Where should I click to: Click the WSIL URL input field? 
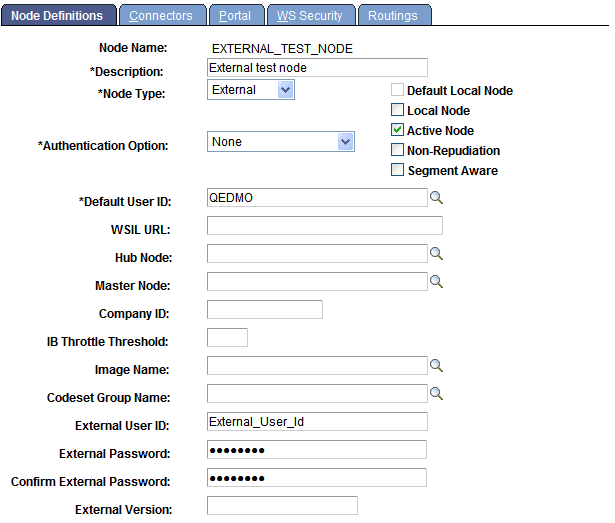click(x=325, y=226)
